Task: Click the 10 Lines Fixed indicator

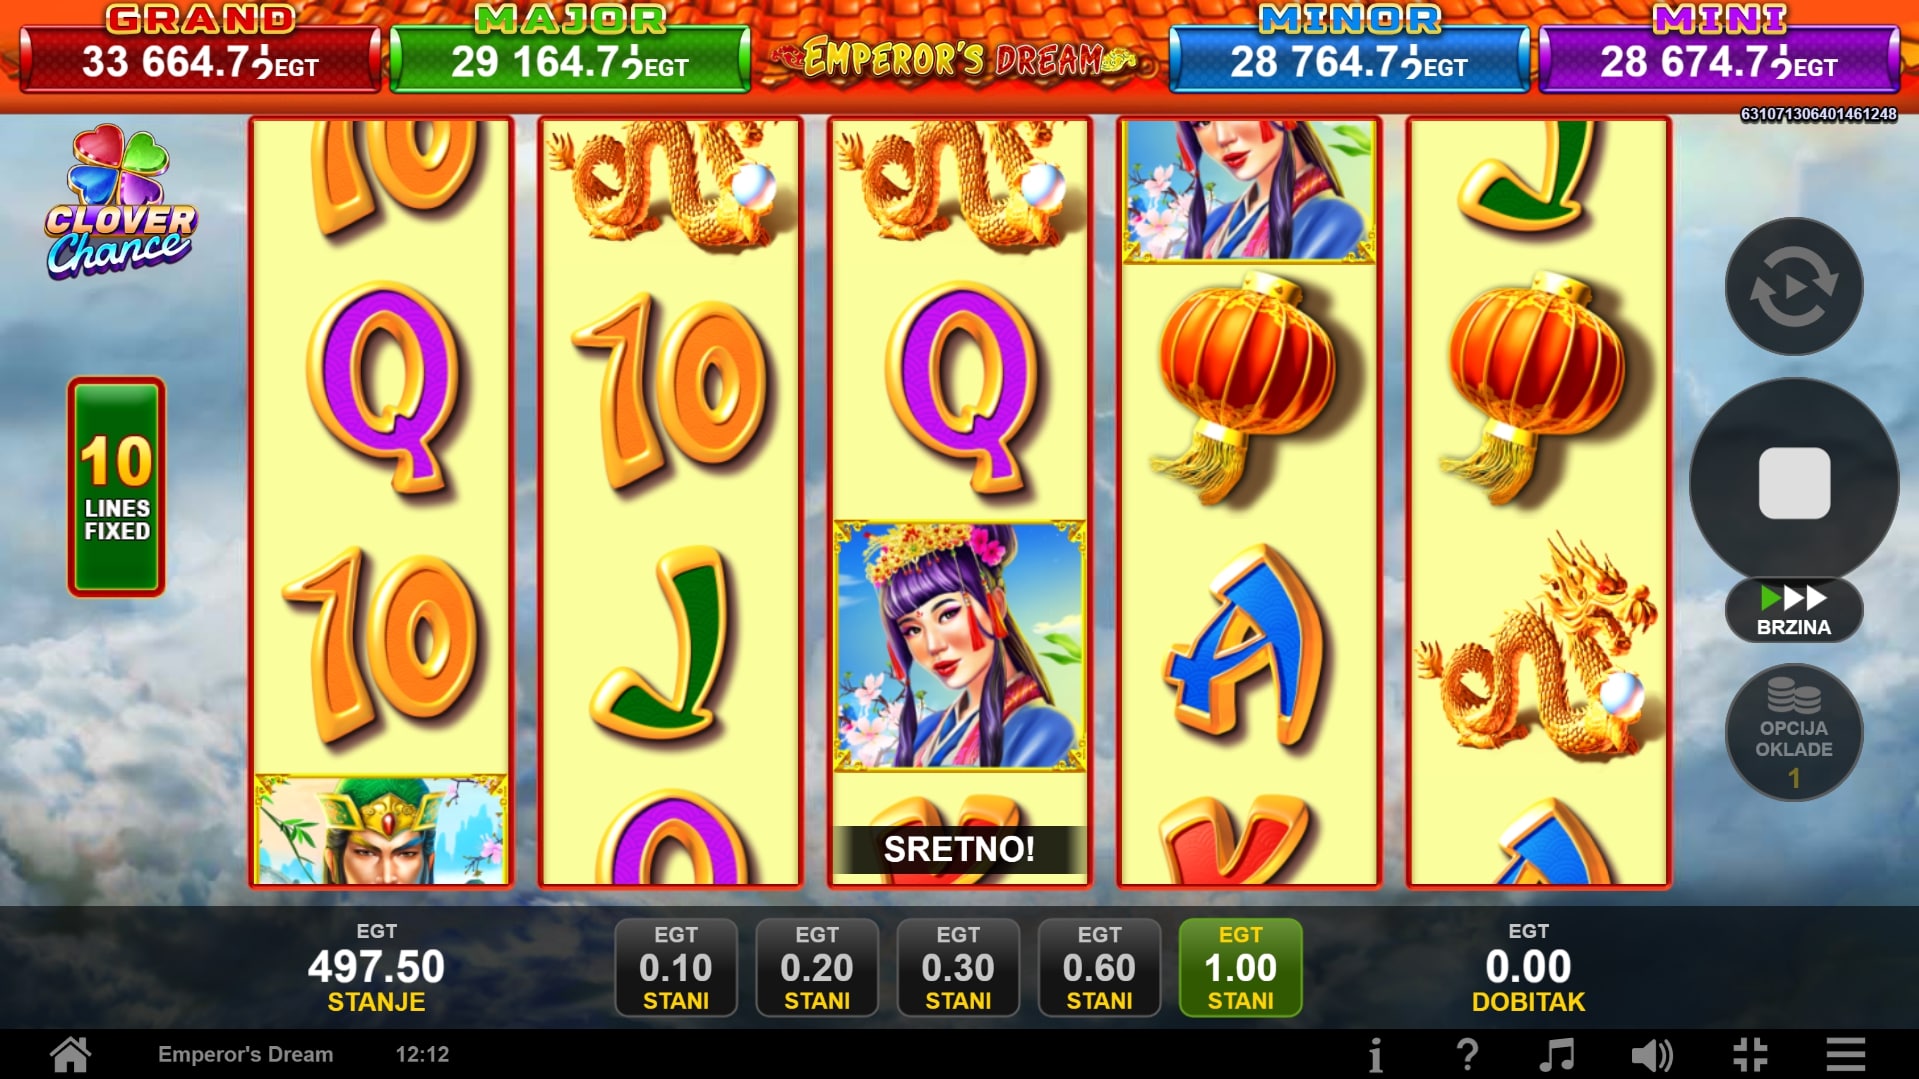Action: pyautogui.click(x=116, y=487)
